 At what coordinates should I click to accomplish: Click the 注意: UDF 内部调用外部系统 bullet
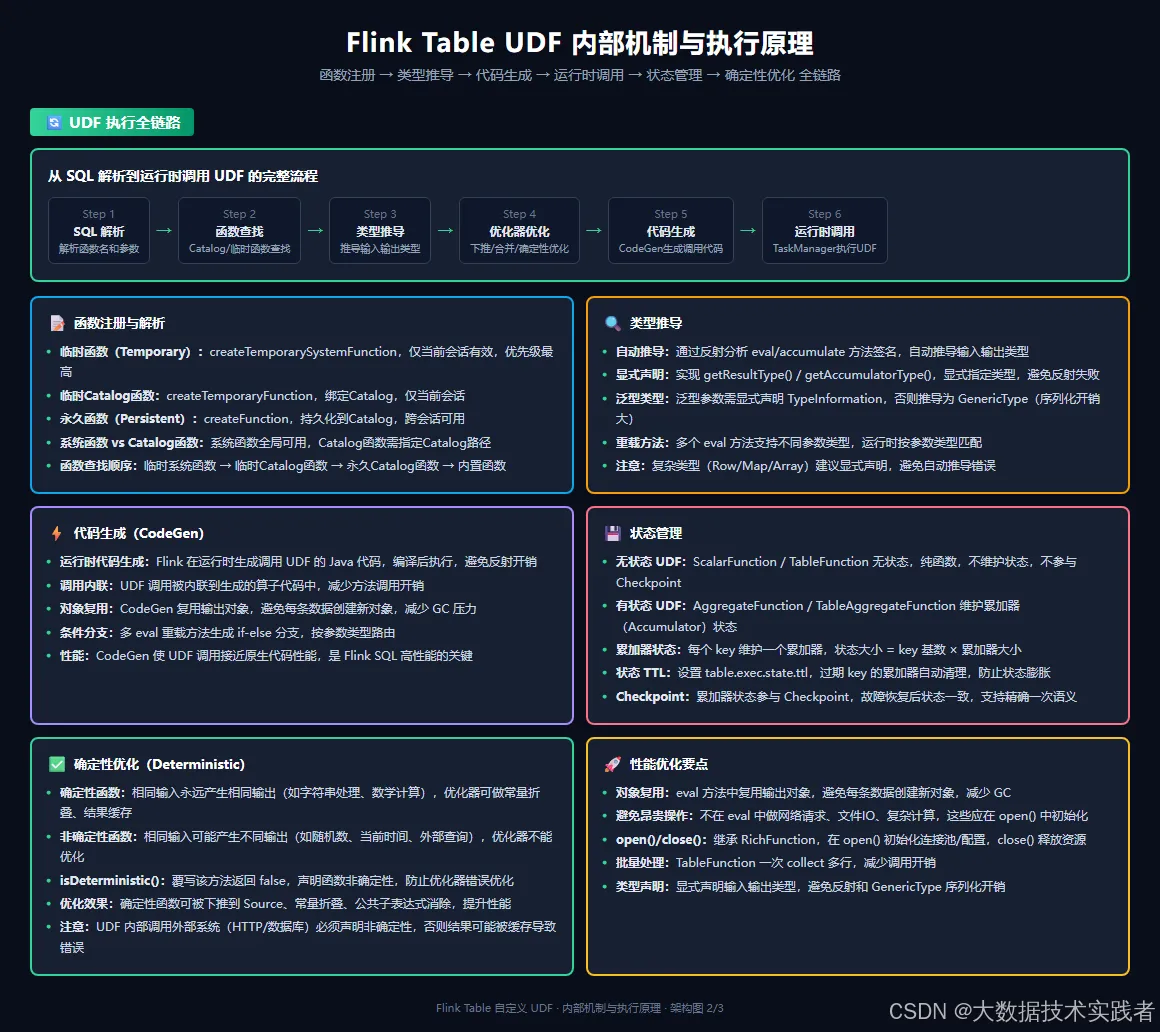coord(308,937)
